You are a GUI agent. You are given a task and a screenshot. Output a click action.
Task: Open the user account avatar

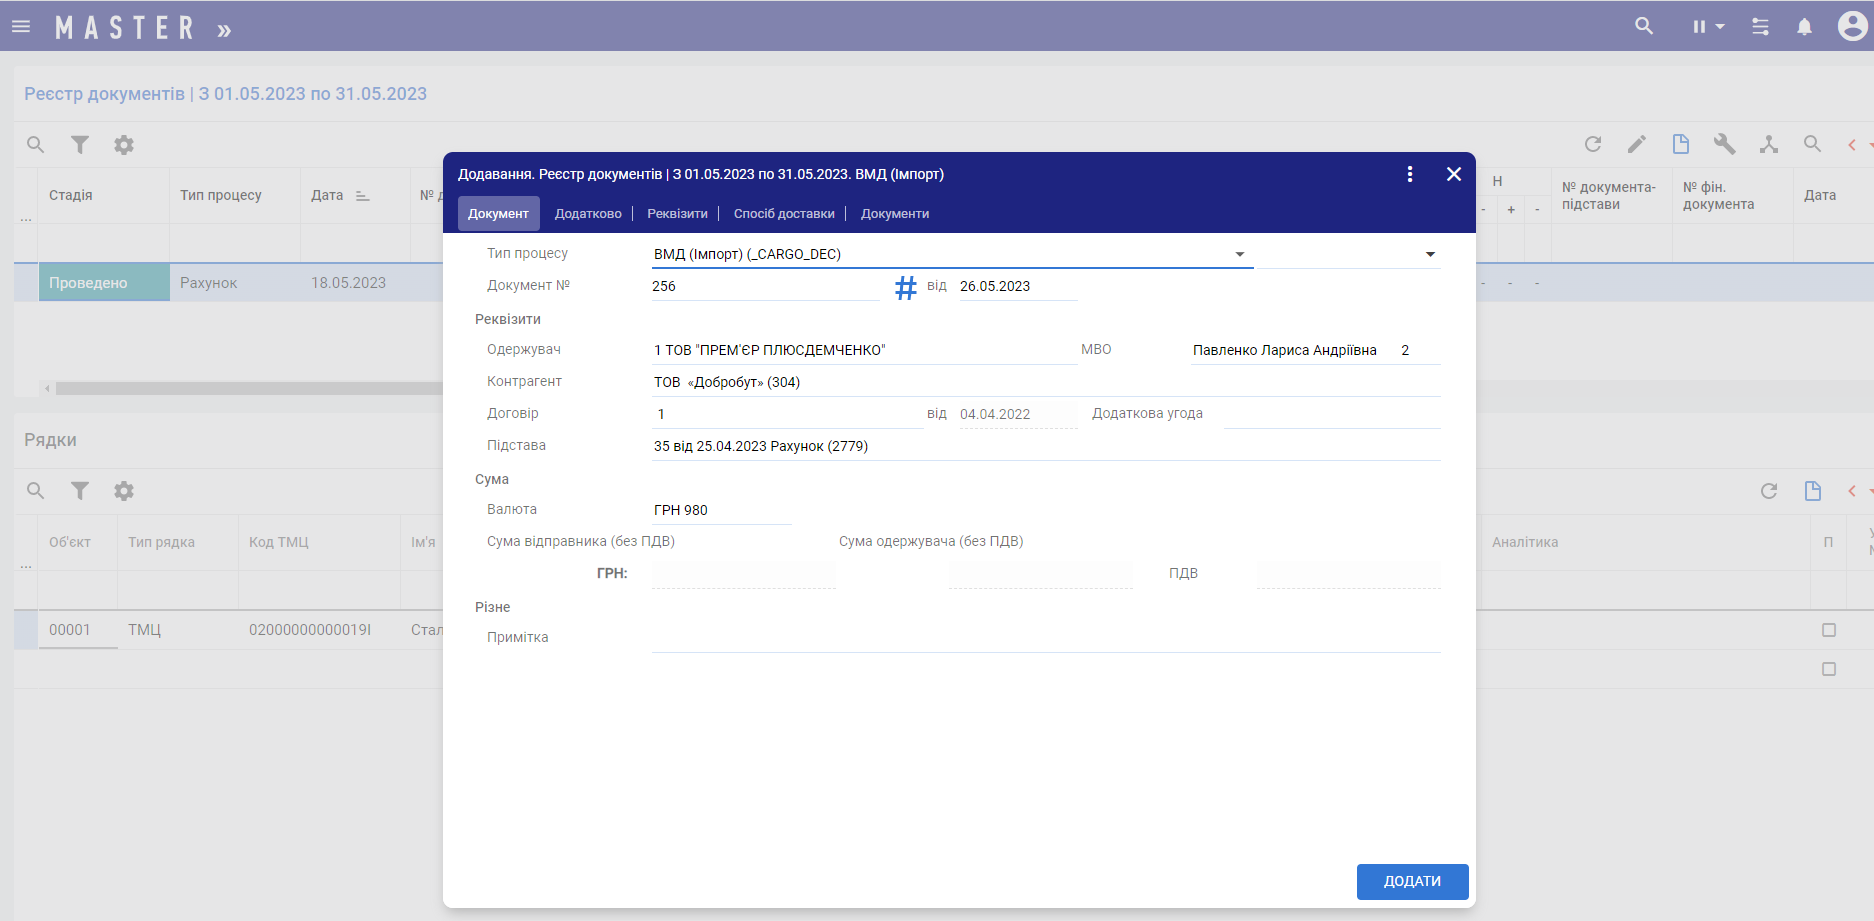point(1851,26)
